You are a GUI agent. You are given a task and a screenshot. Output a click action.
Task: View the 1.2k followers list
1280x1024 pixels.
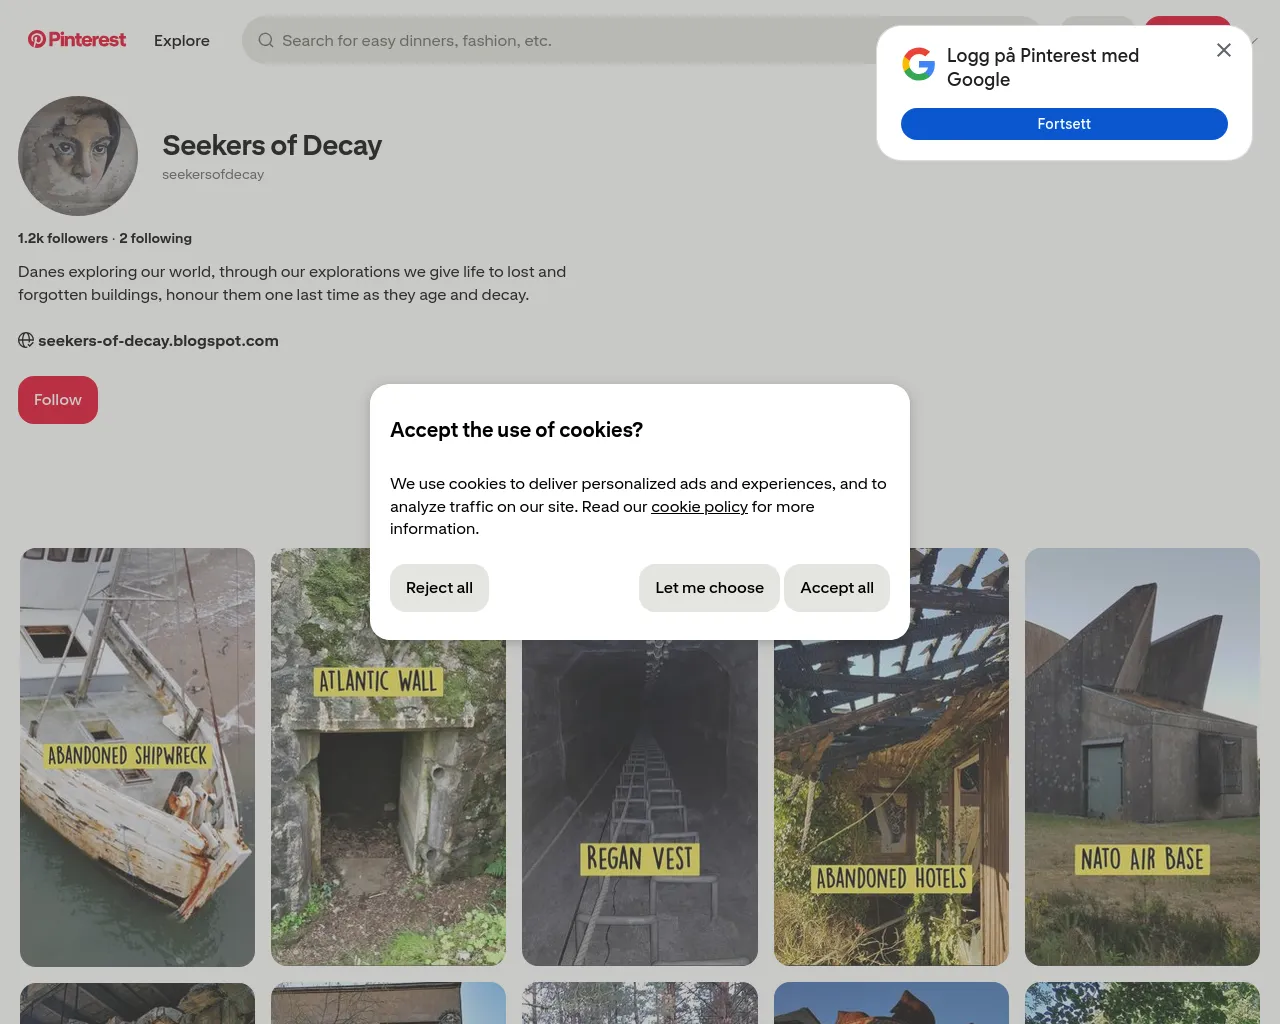tap(63, 238)
